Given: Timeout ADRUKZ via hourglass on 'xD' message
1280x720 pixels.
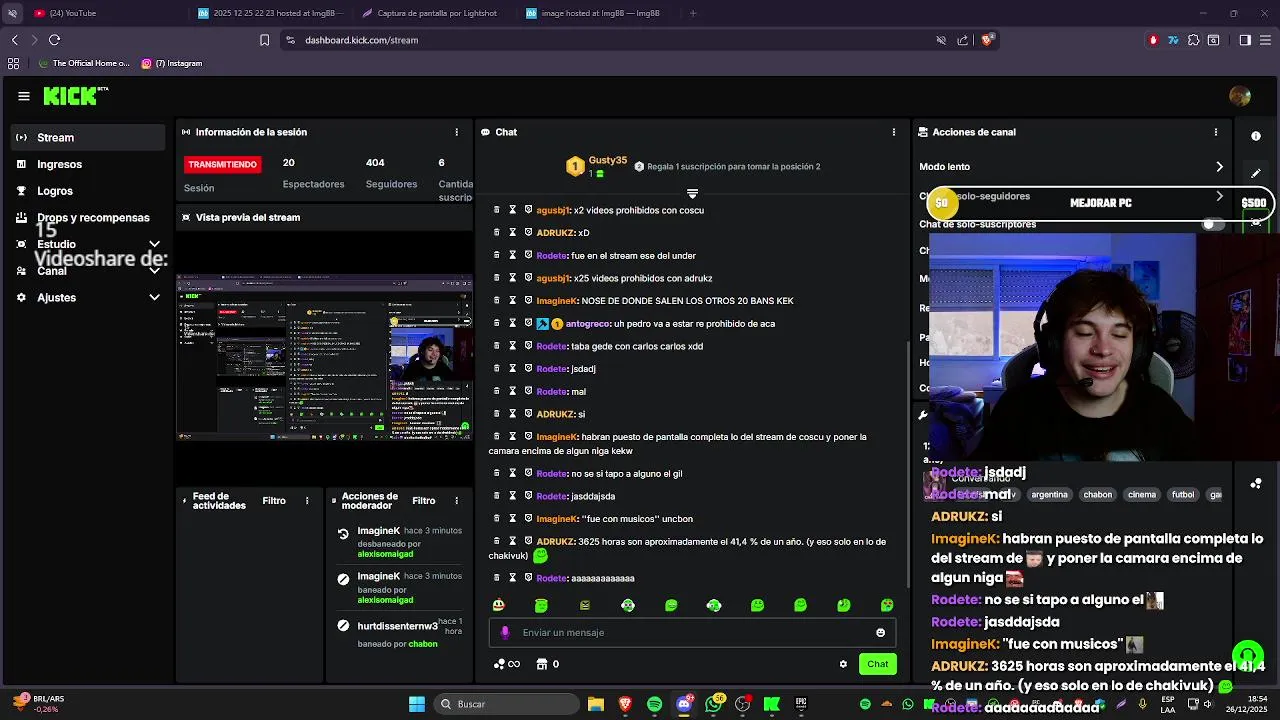Looking at the screenshot, I should coord(513,232).
